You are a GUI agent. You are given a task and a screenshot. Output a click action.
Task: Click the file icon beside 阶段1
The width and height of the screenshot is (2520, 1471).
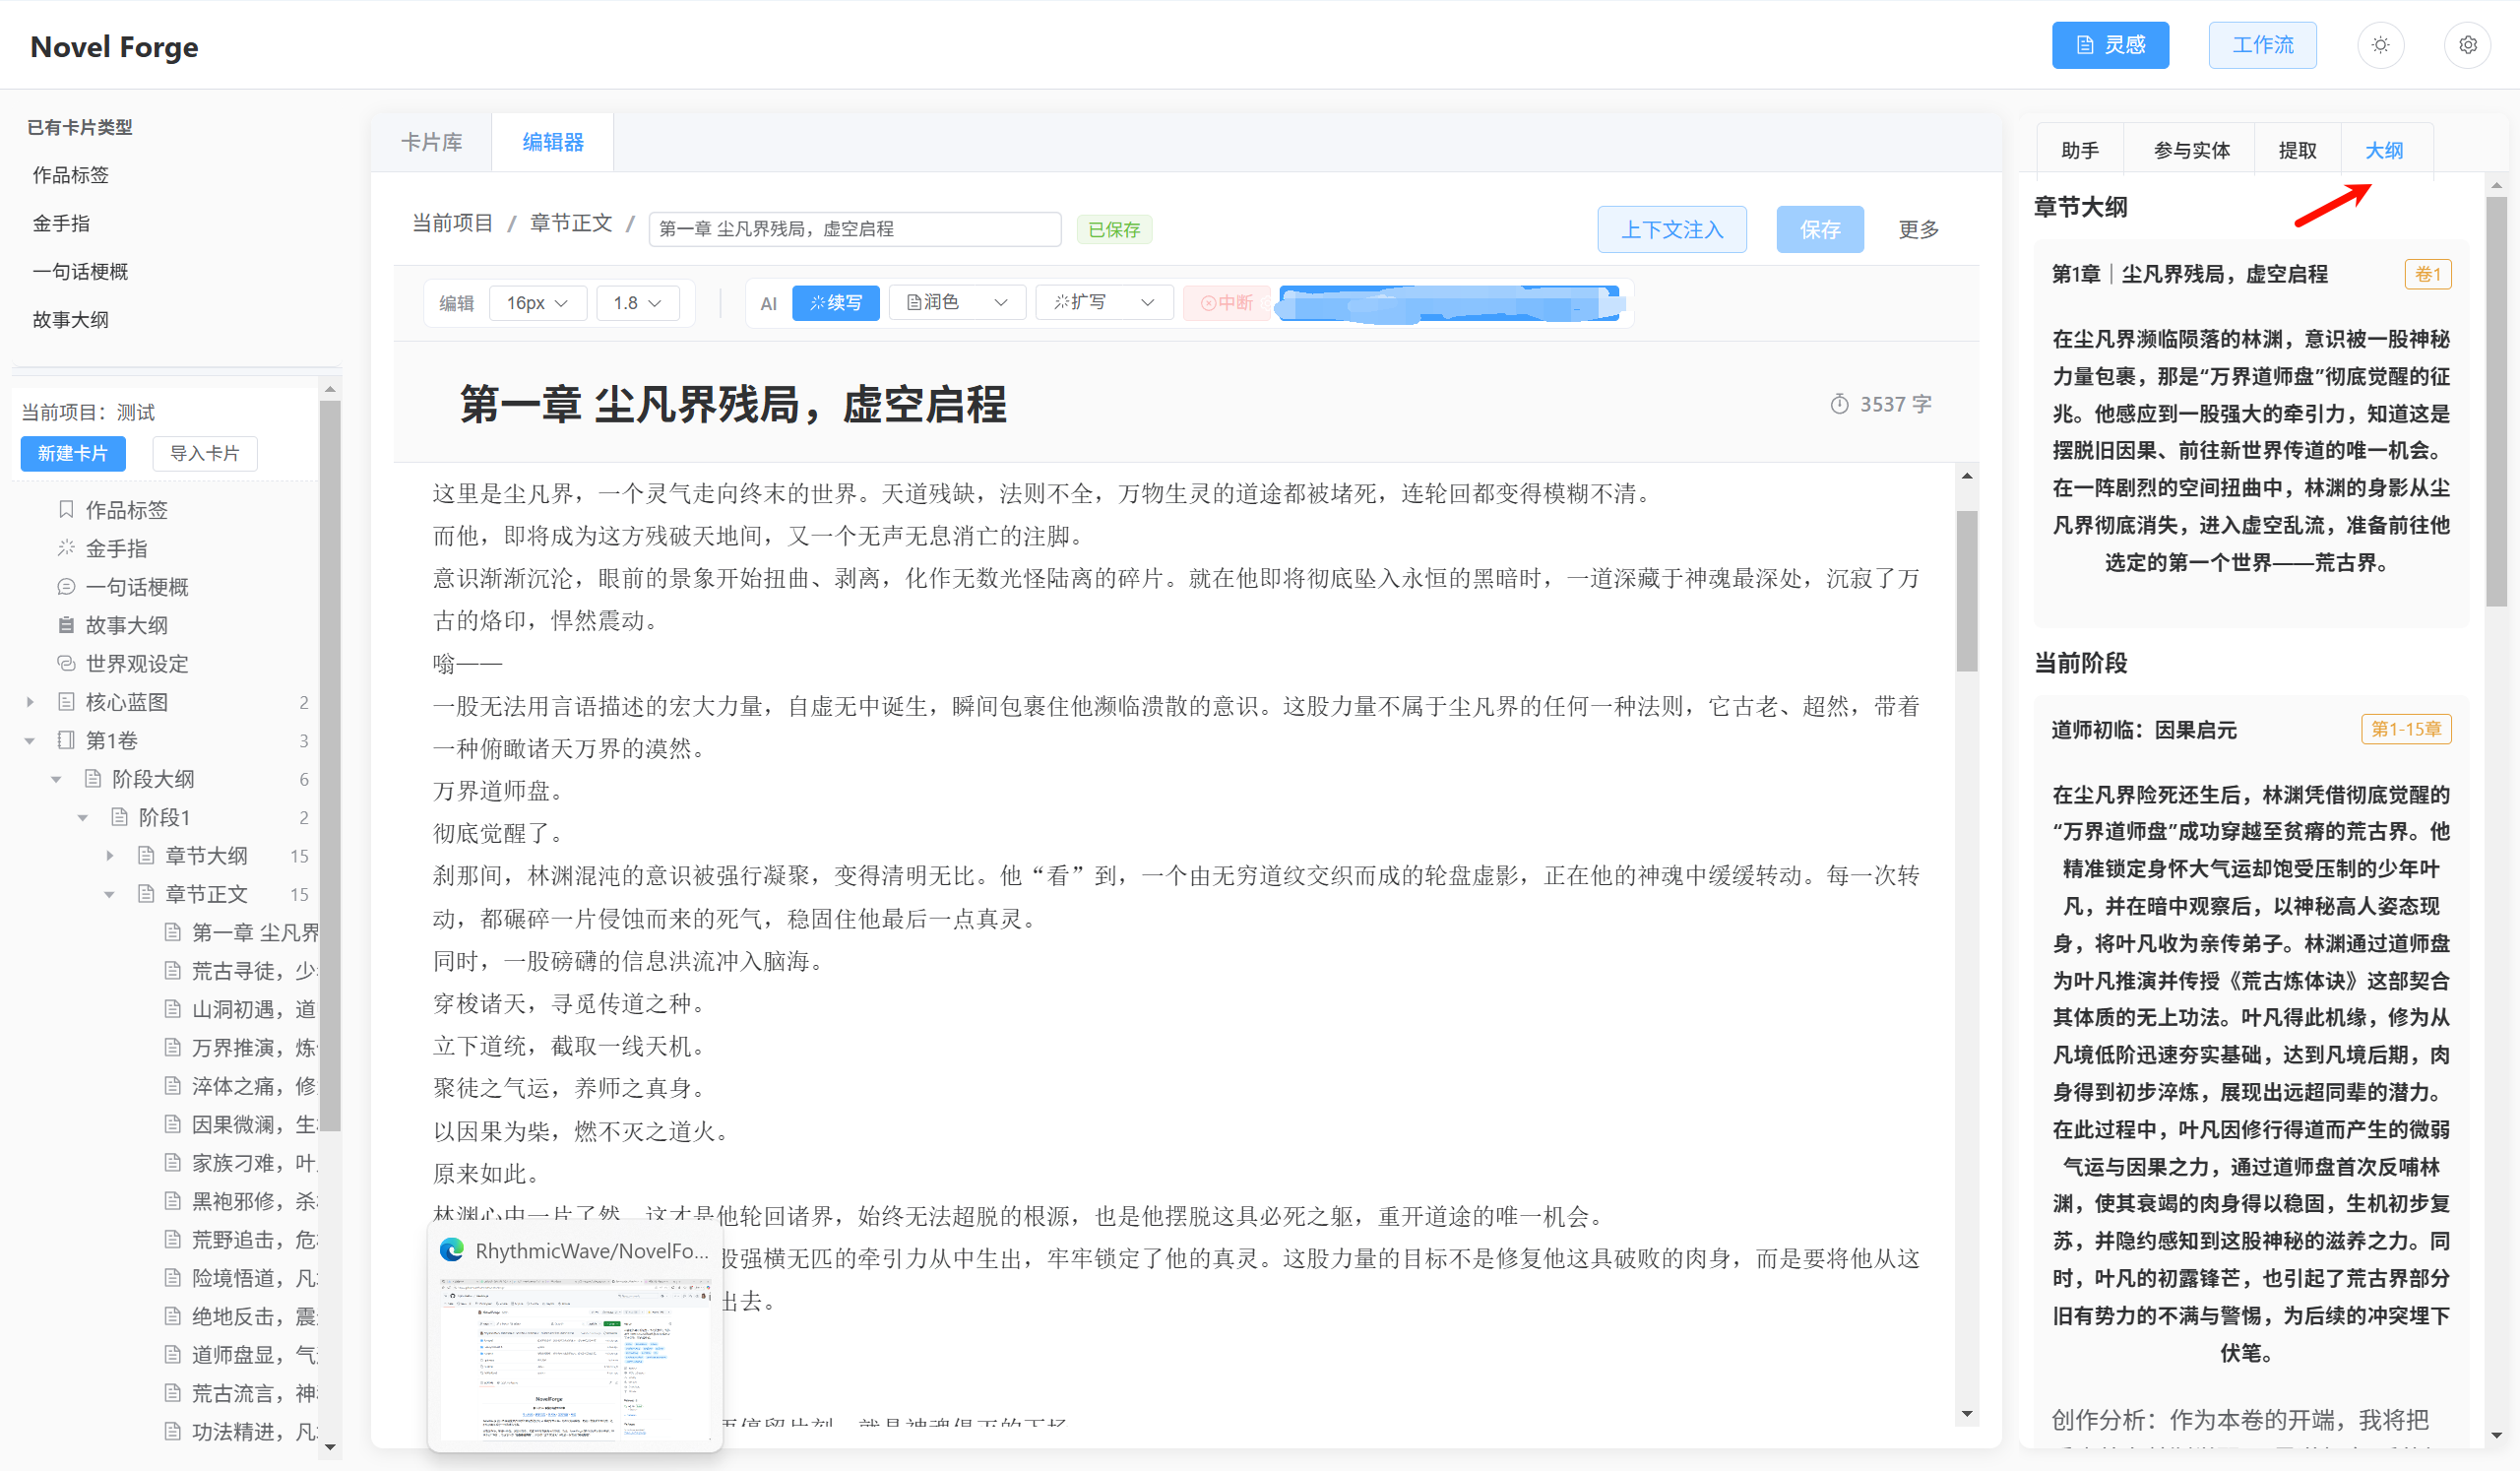(119, 817)
